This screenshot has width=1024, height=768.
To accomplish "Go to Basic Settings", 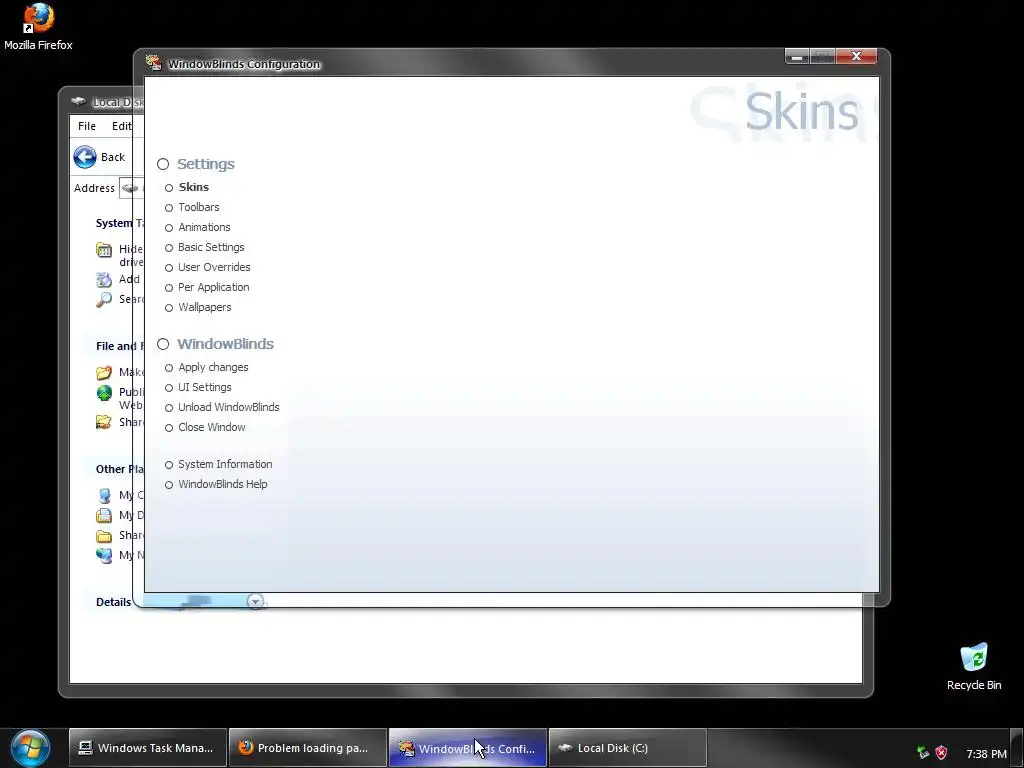I will pos(211,248).
